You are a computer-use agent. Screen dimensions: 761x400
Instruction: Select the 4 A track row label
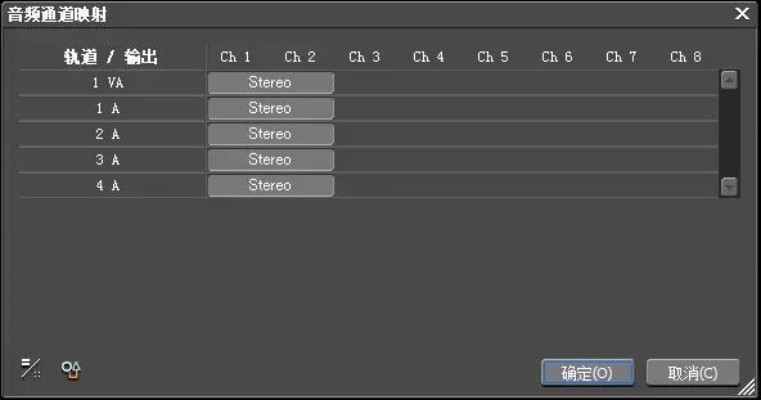coord(108,186)
